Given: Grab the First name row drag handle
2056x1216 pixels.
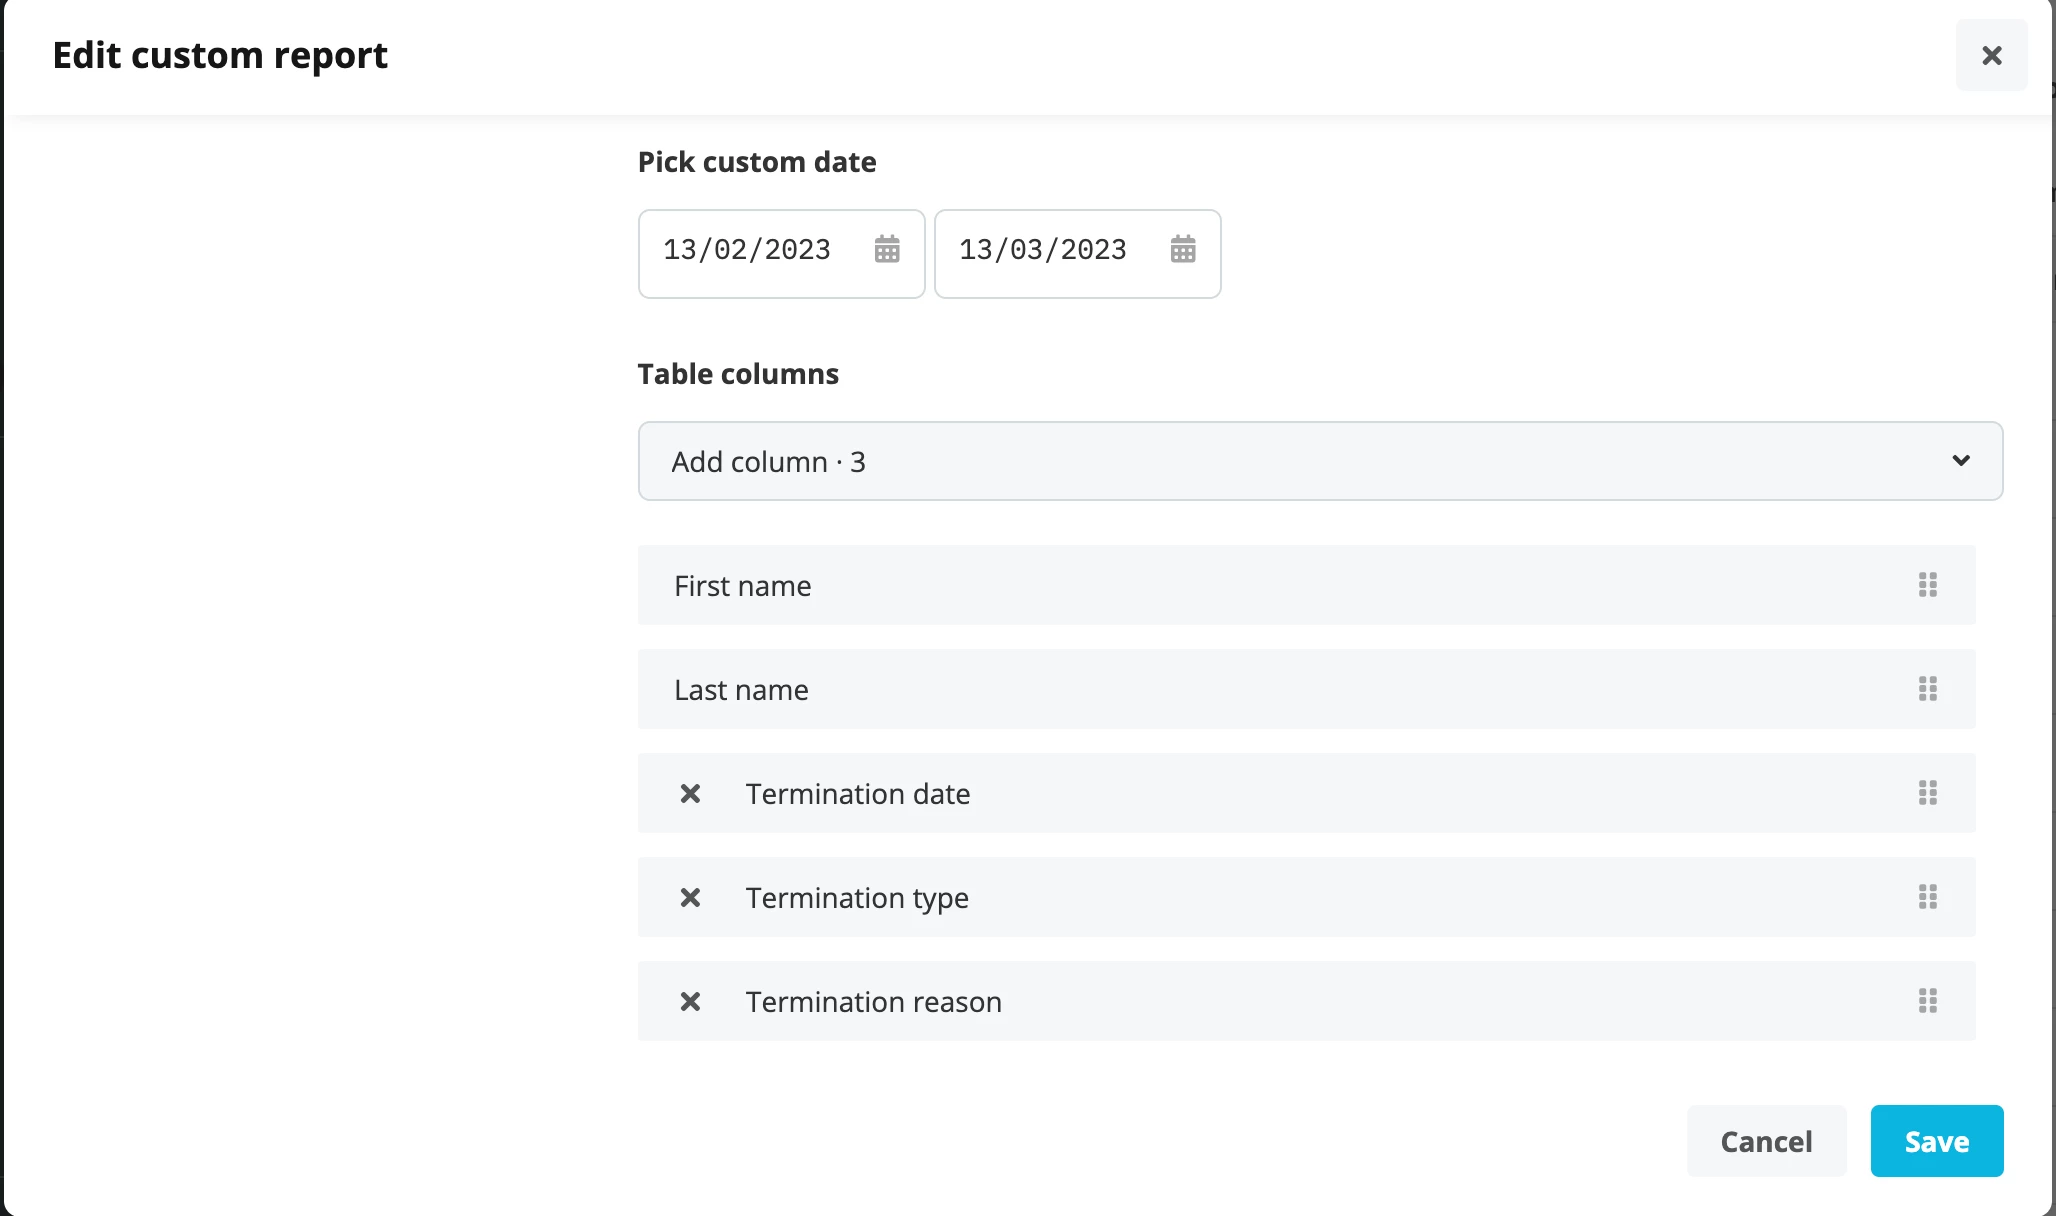Looking at the screenshot, I should (x=1928, y=585).
